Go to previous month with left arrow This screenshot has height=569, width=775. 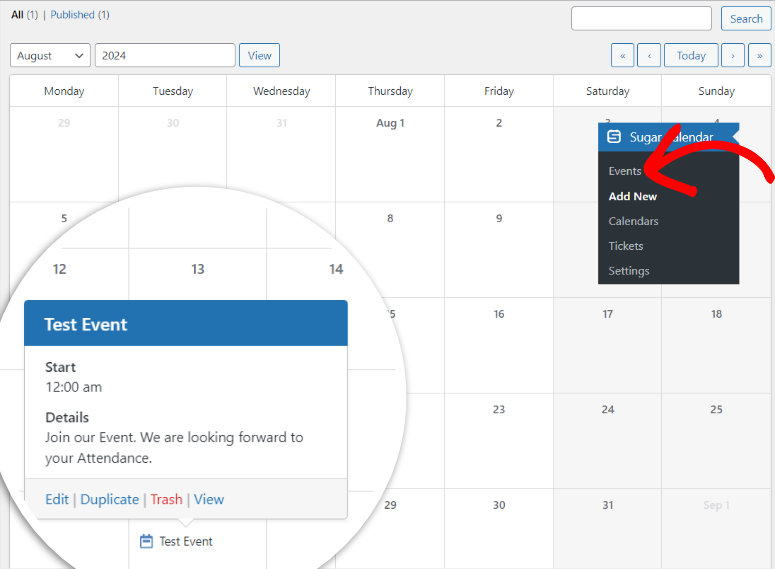click(x=649, y=55)
